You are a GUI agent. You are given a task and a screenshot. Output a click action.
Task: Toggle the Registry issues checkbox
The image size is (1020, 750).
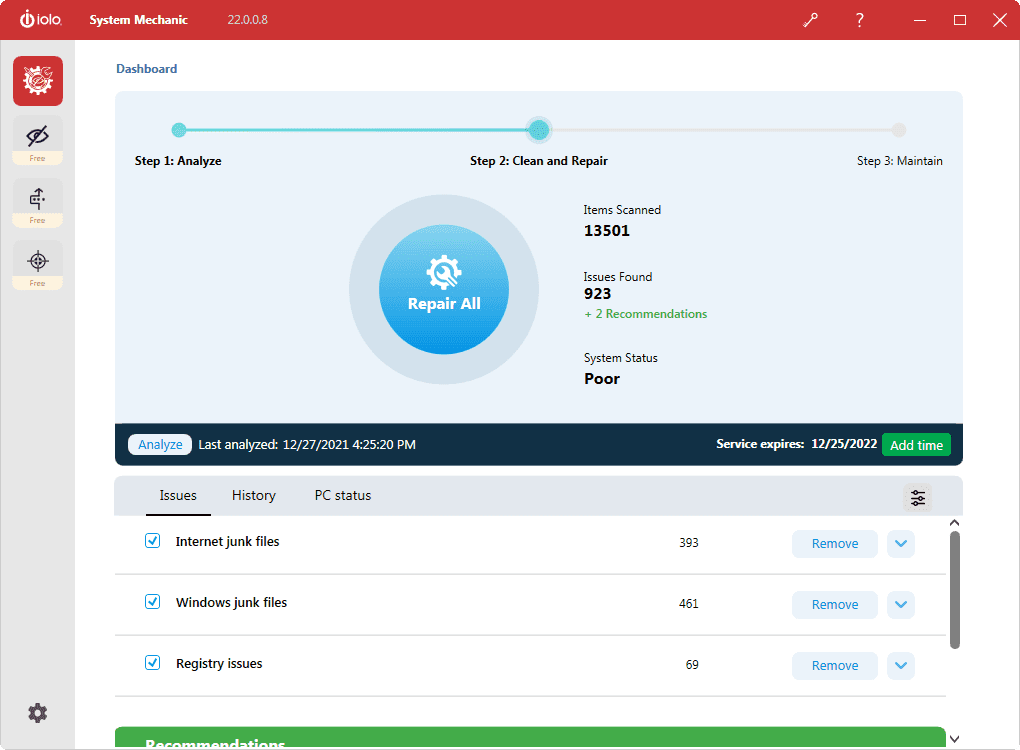point(153,663)
